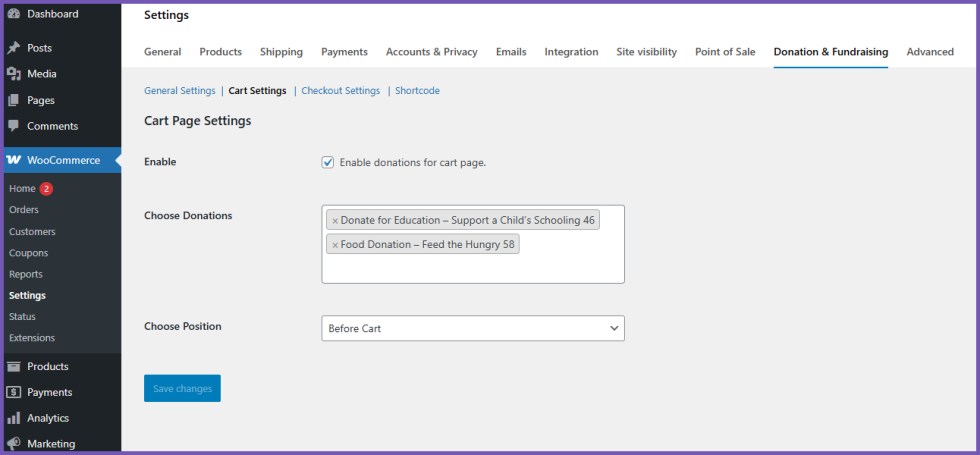Click the Posts pushpin icon
The height and width of the screenshot is (455, 980).
pos(14,48)
